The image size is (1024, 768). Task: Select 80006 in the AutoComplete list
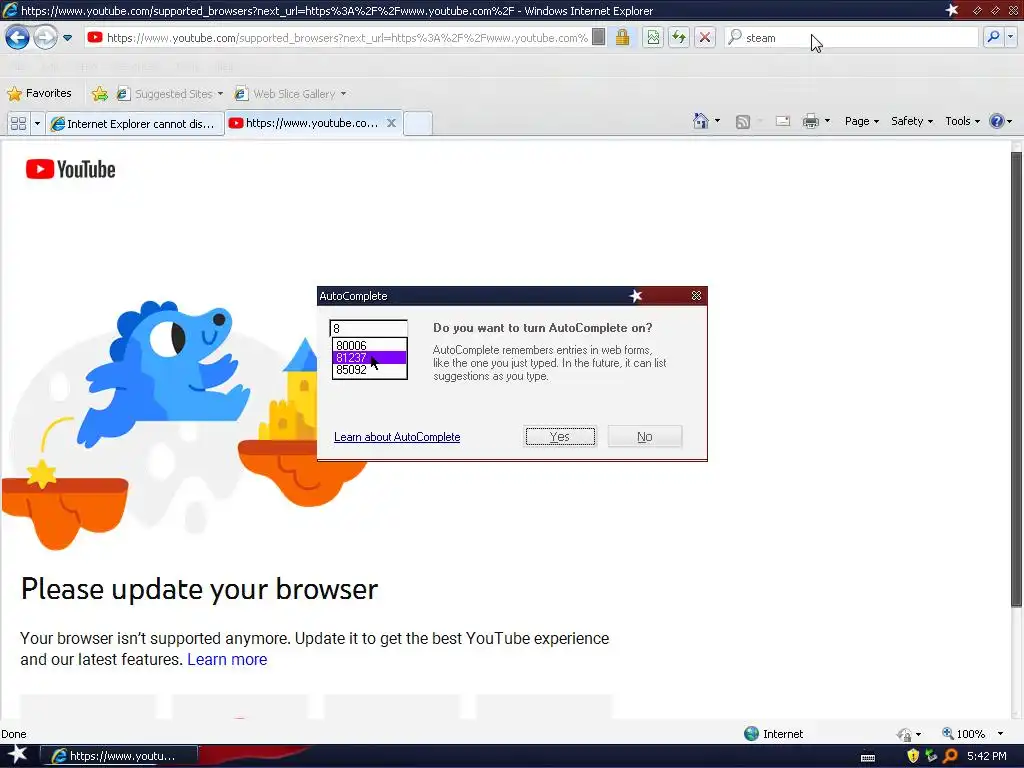pos(369,345)
